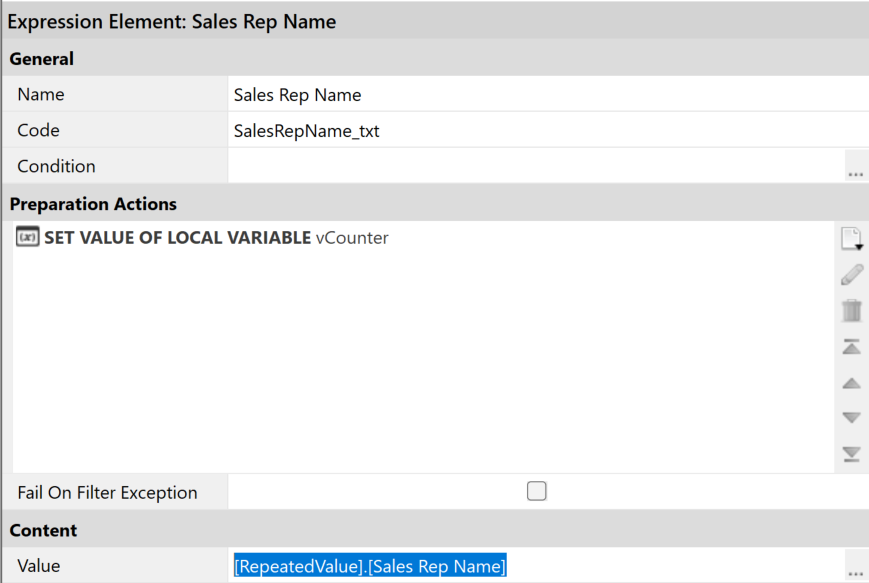The height and width of the screenshot is (583, 869).
Task: Collapse the Preparation Actions section header
Action: [x=93, y=204]
